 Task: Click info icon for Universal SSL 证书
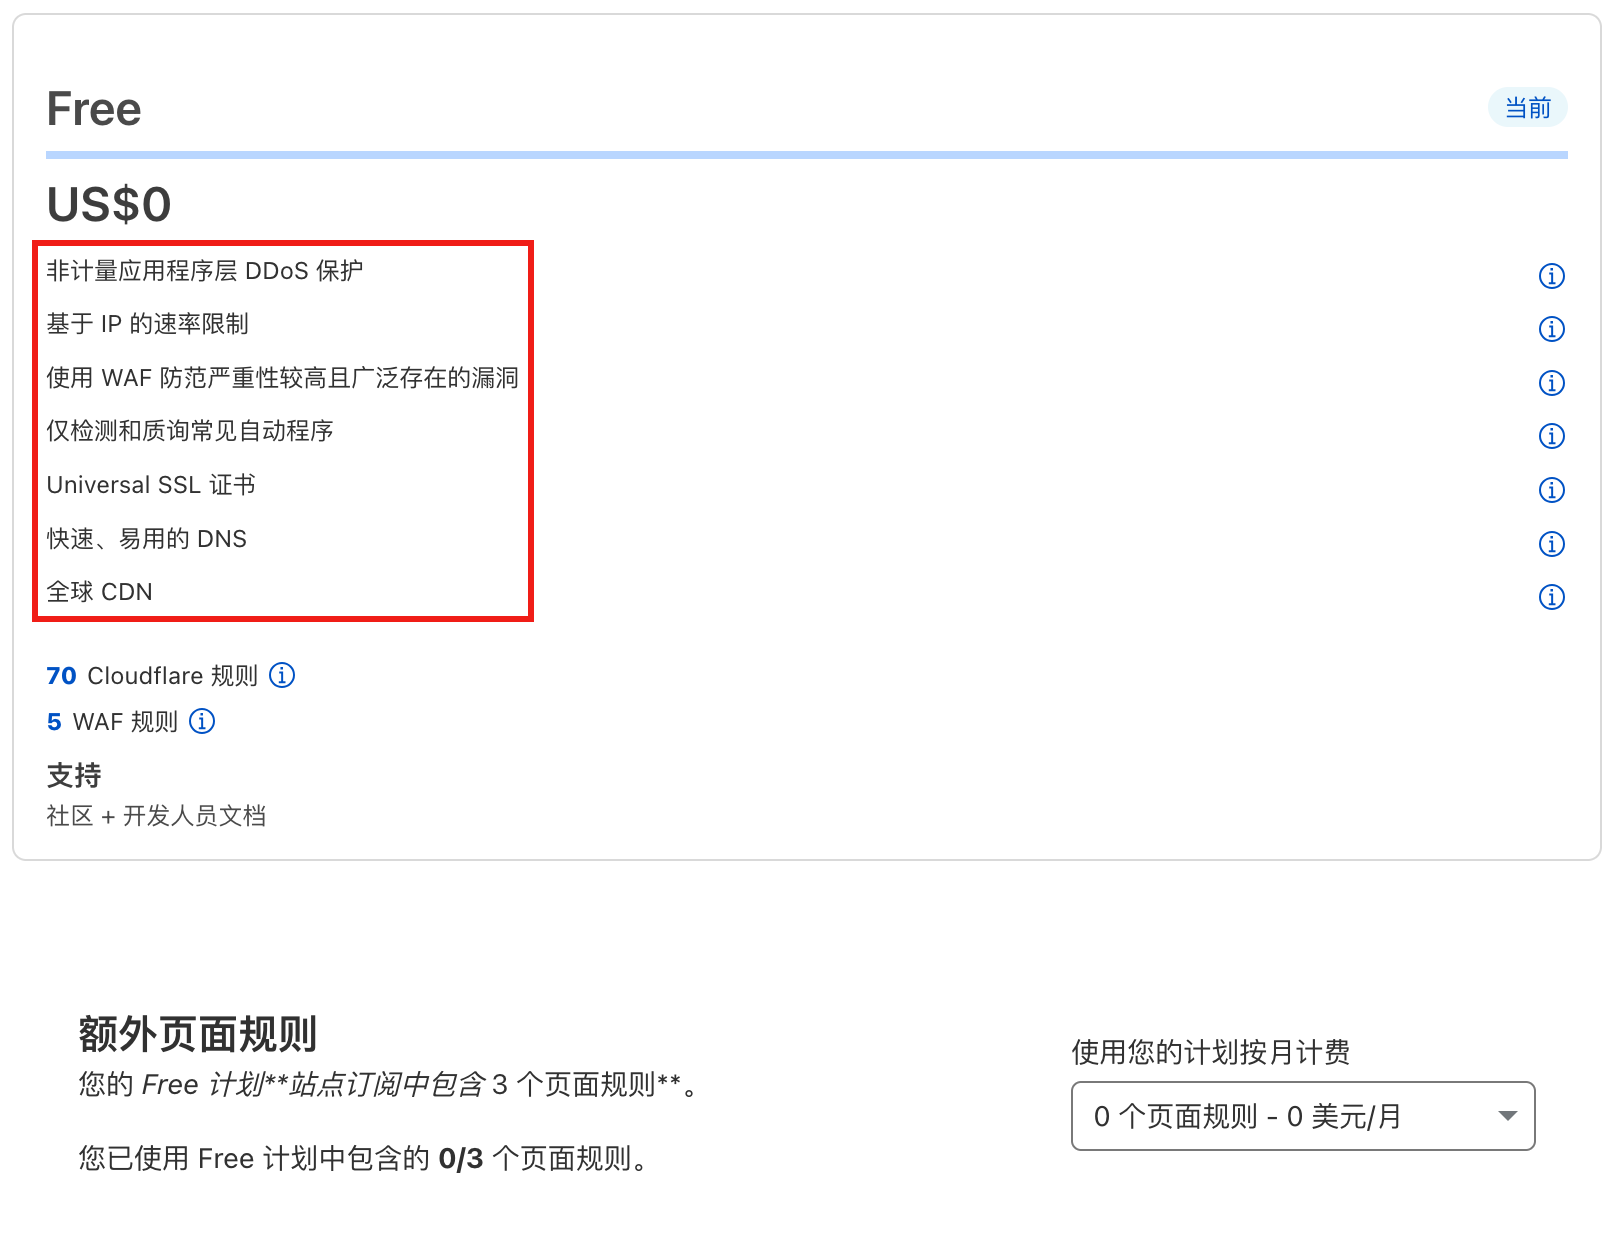click(1551, 490)
